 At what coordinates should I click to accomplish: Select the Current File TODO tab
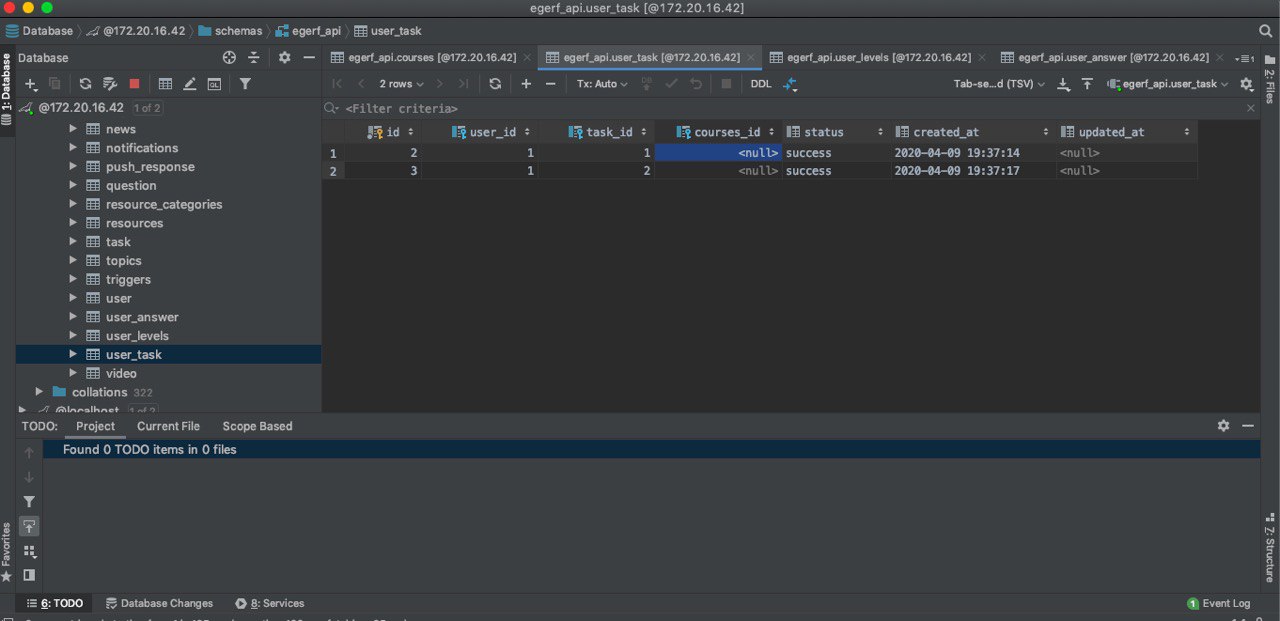pyautogui.click(x=168, y=426)
